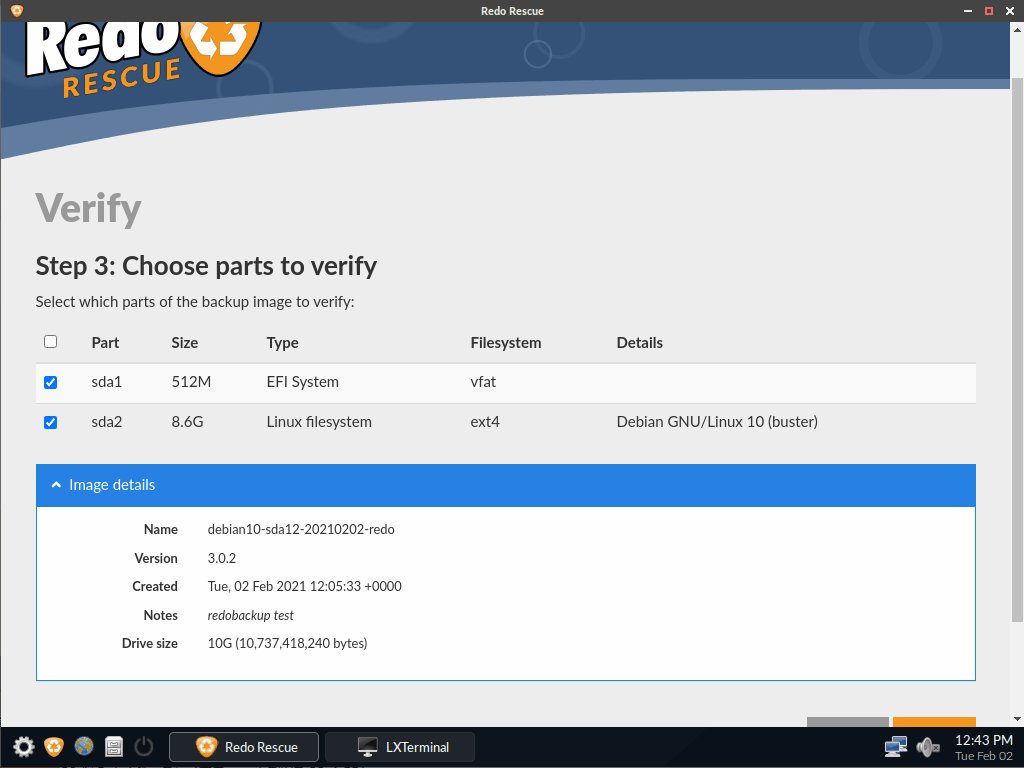Image resolution: width=1024 pixels, height=768 pixels.
Task: Click the version value '3.0.2'
Action: point(221,558)
